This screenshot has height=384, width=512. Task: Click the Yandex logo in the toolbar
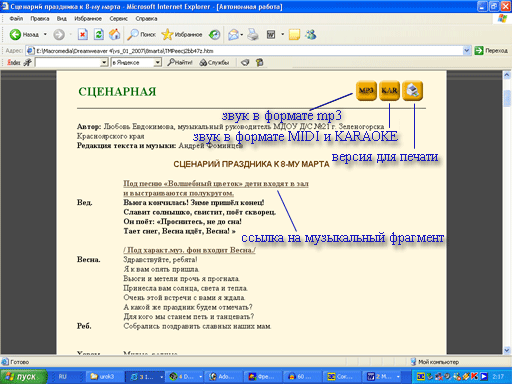[14, 62]
